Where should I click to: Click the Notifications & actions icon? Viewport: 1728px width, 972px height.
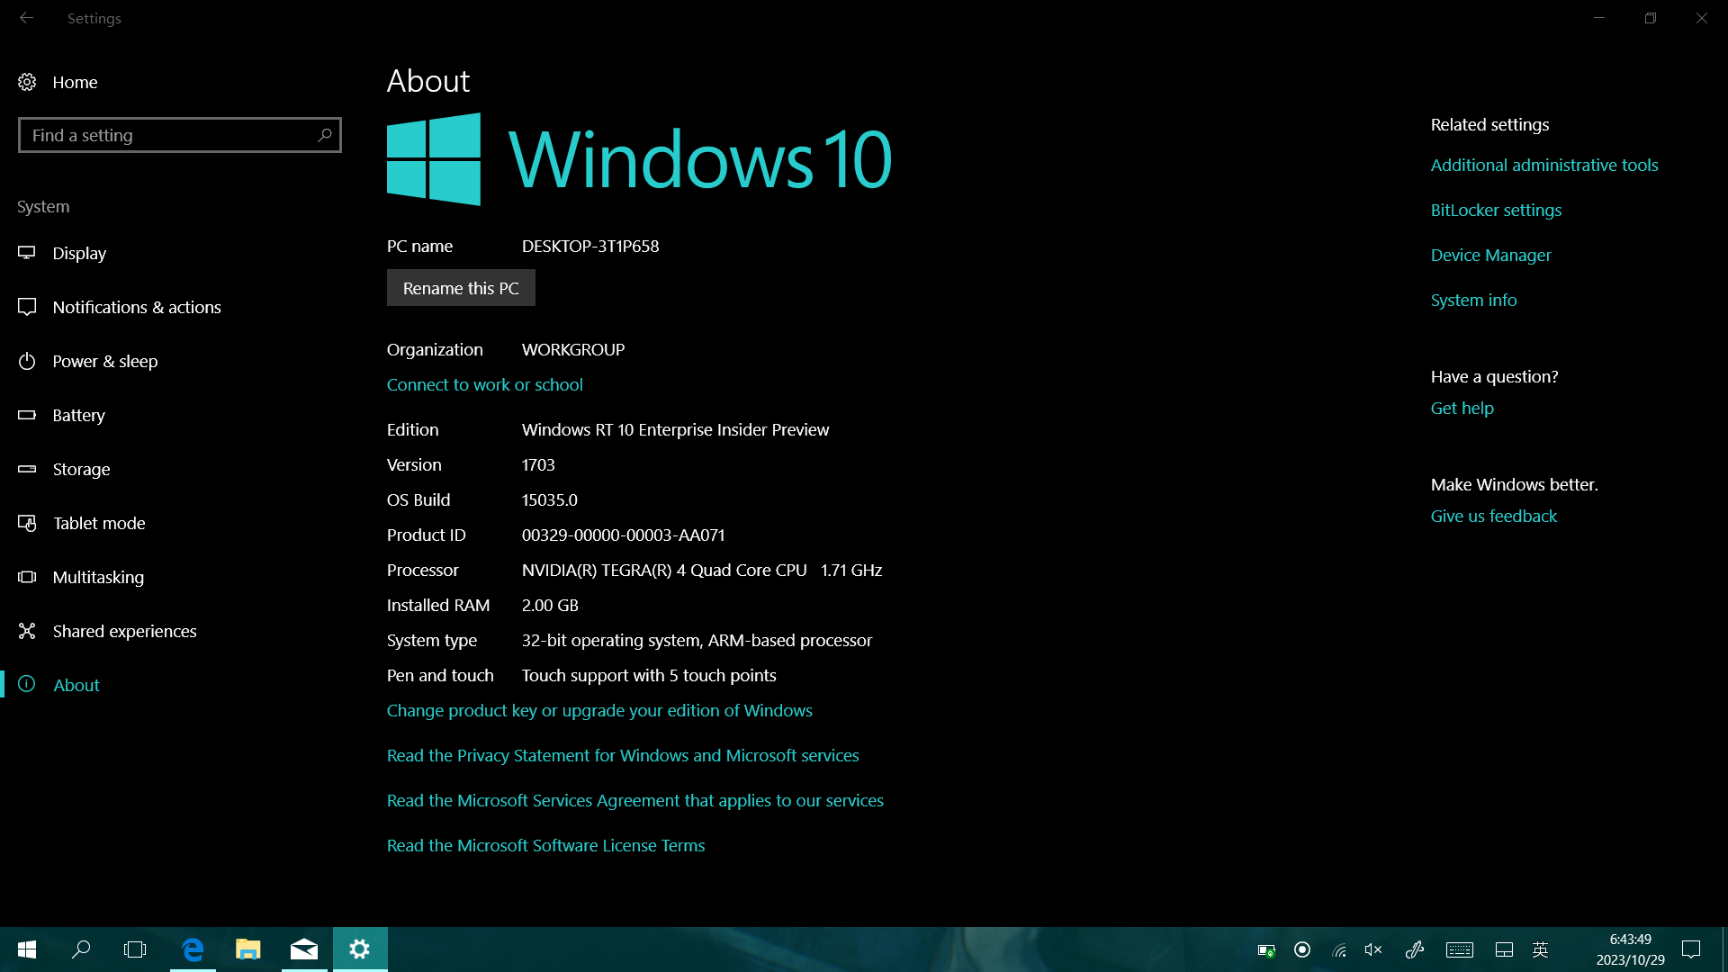27,307
